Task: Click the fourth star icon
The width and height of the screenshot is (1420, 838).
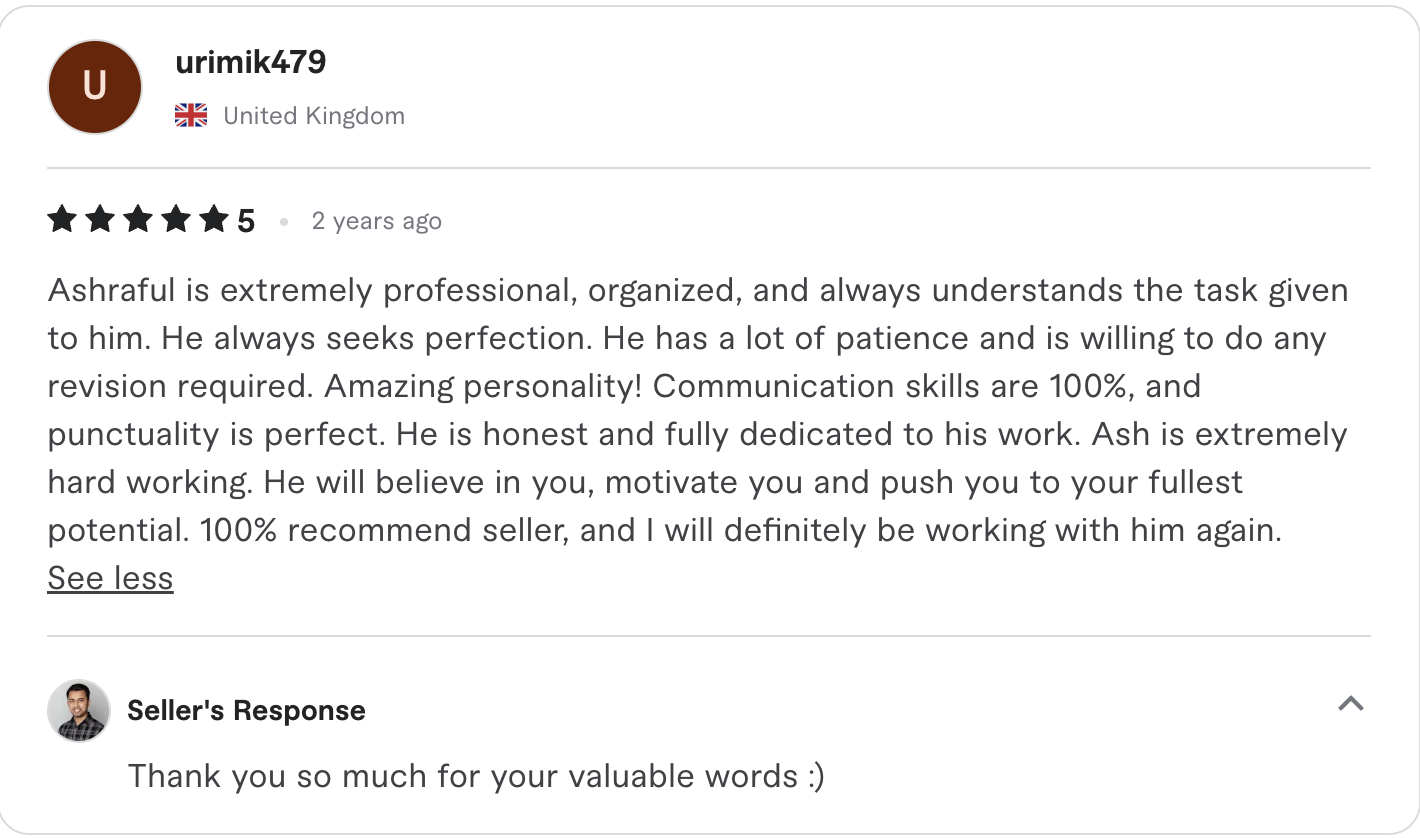Action: (176, 219)
